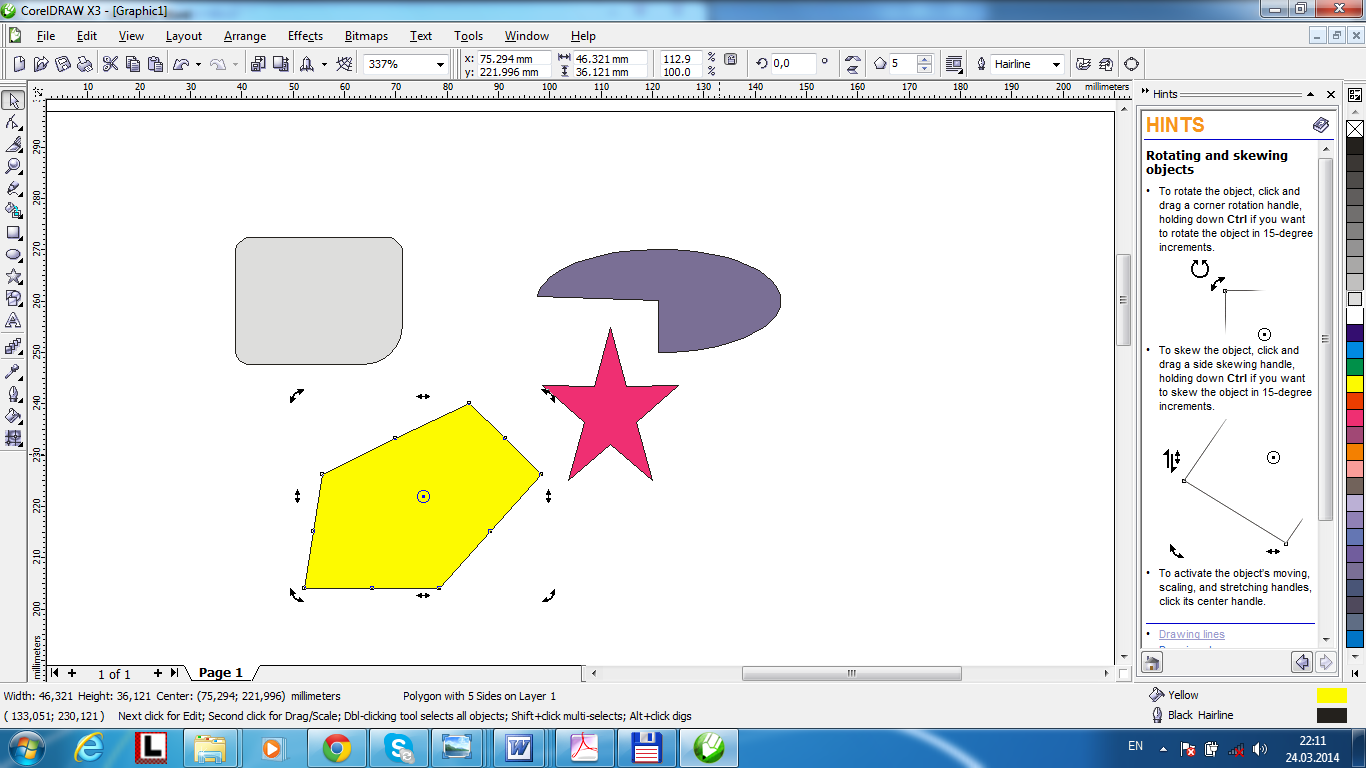Click the To Back of Layer icon
Viewport: 1366px width, 768px height.
(x=1104, y=64)
